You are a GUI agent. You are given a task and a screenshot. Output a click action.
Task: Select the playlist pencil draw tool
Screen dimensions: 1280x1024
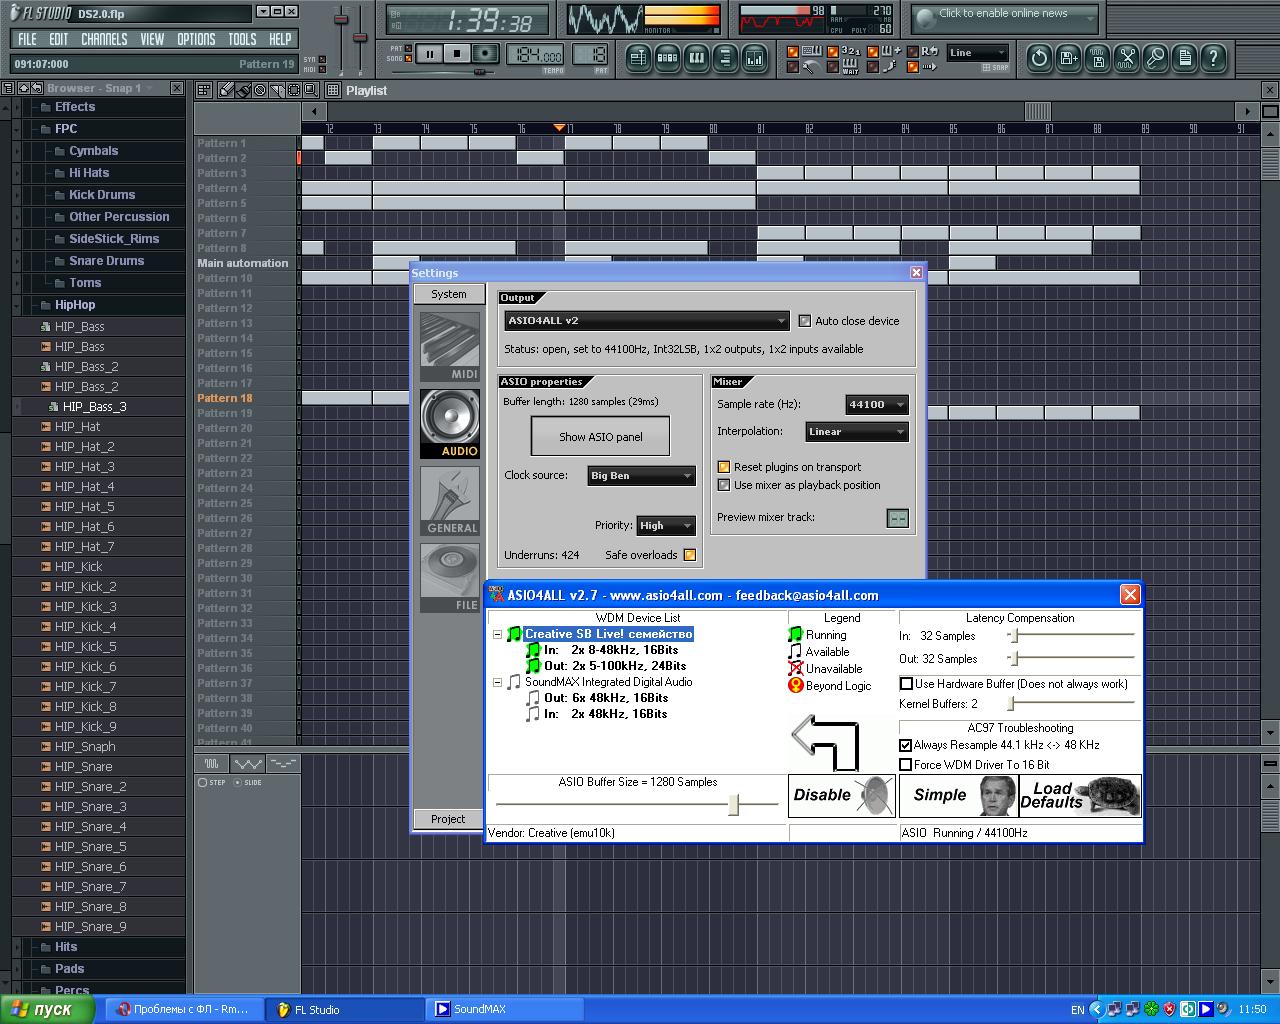click(x=226, y=90)
